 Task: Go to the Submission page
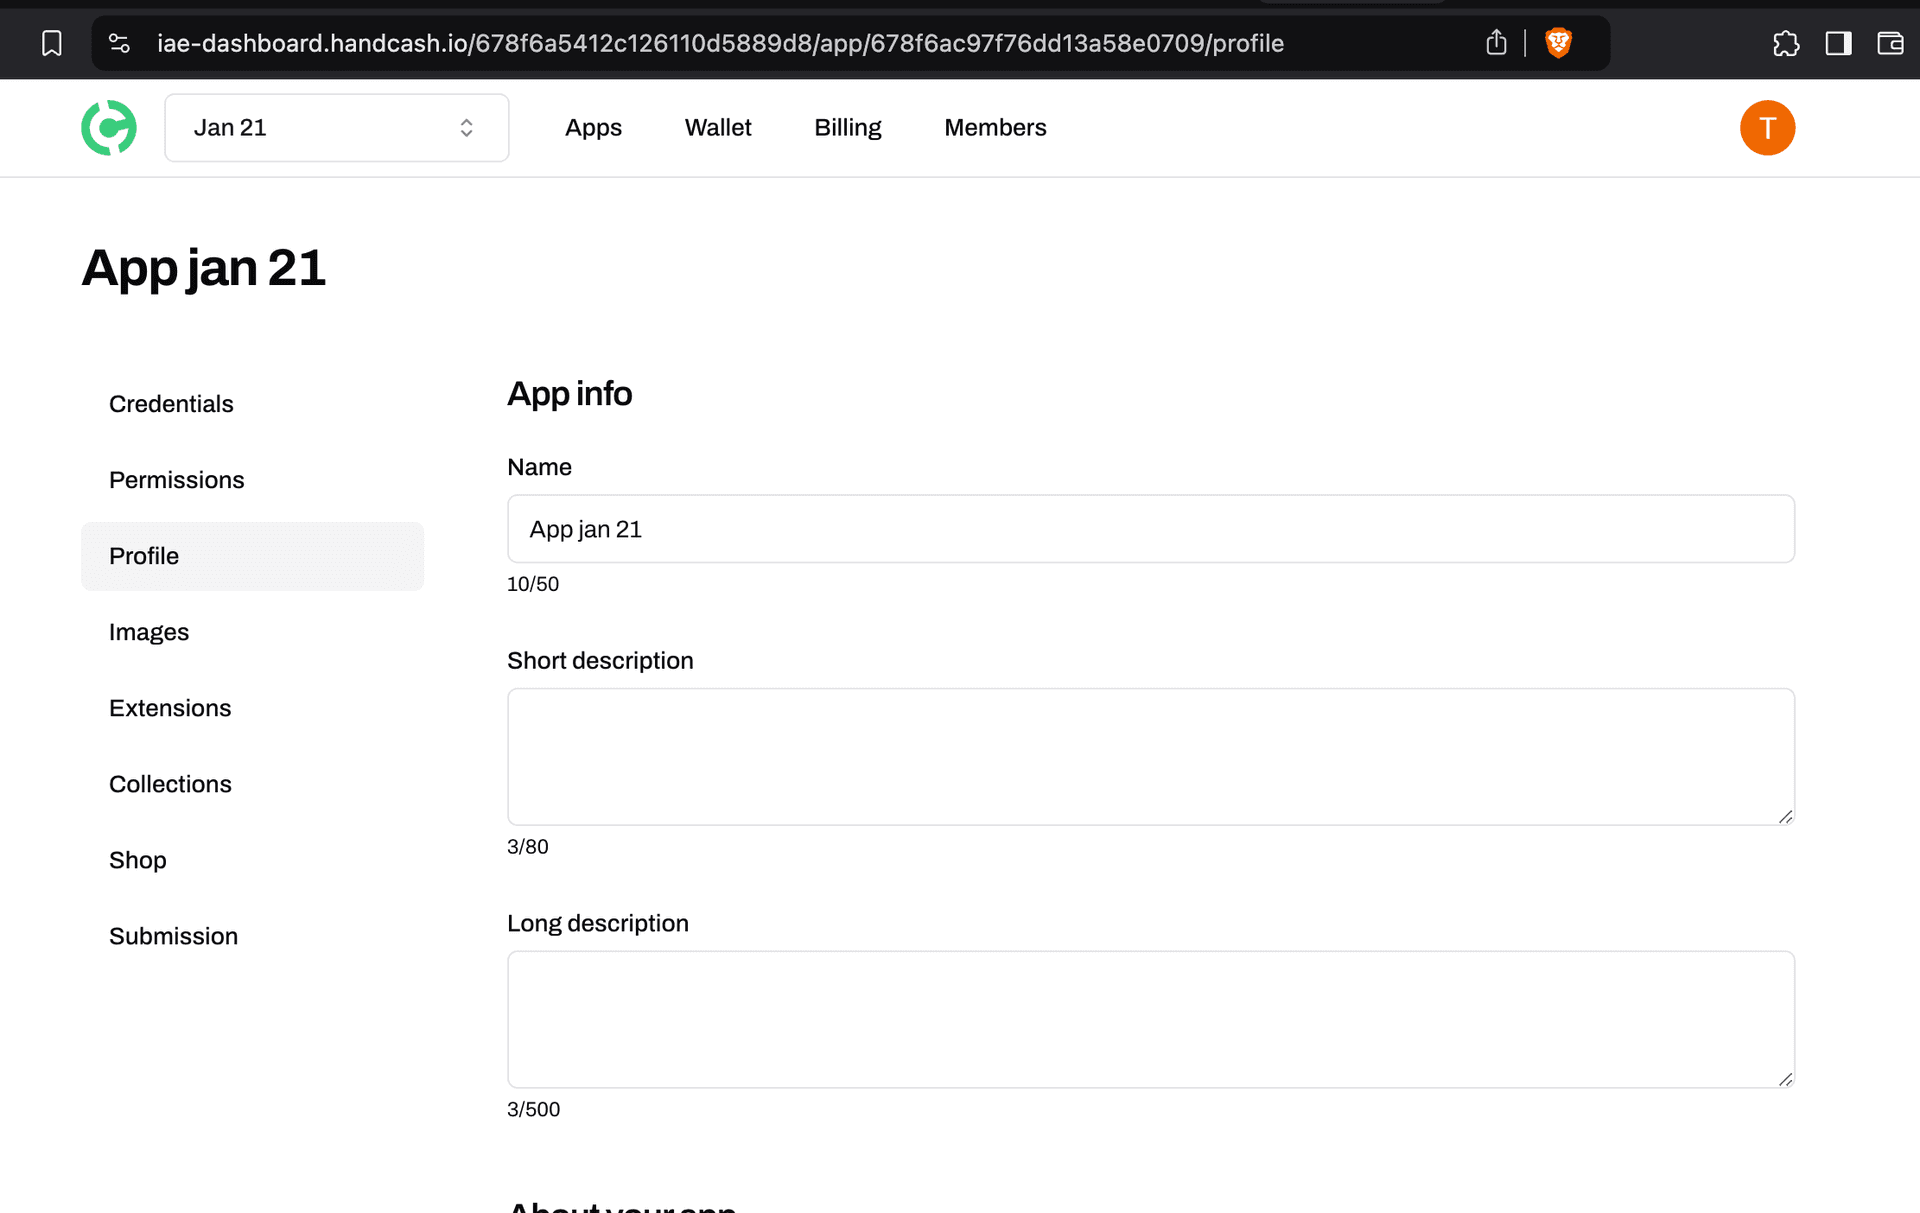click(x=173, y=936)
